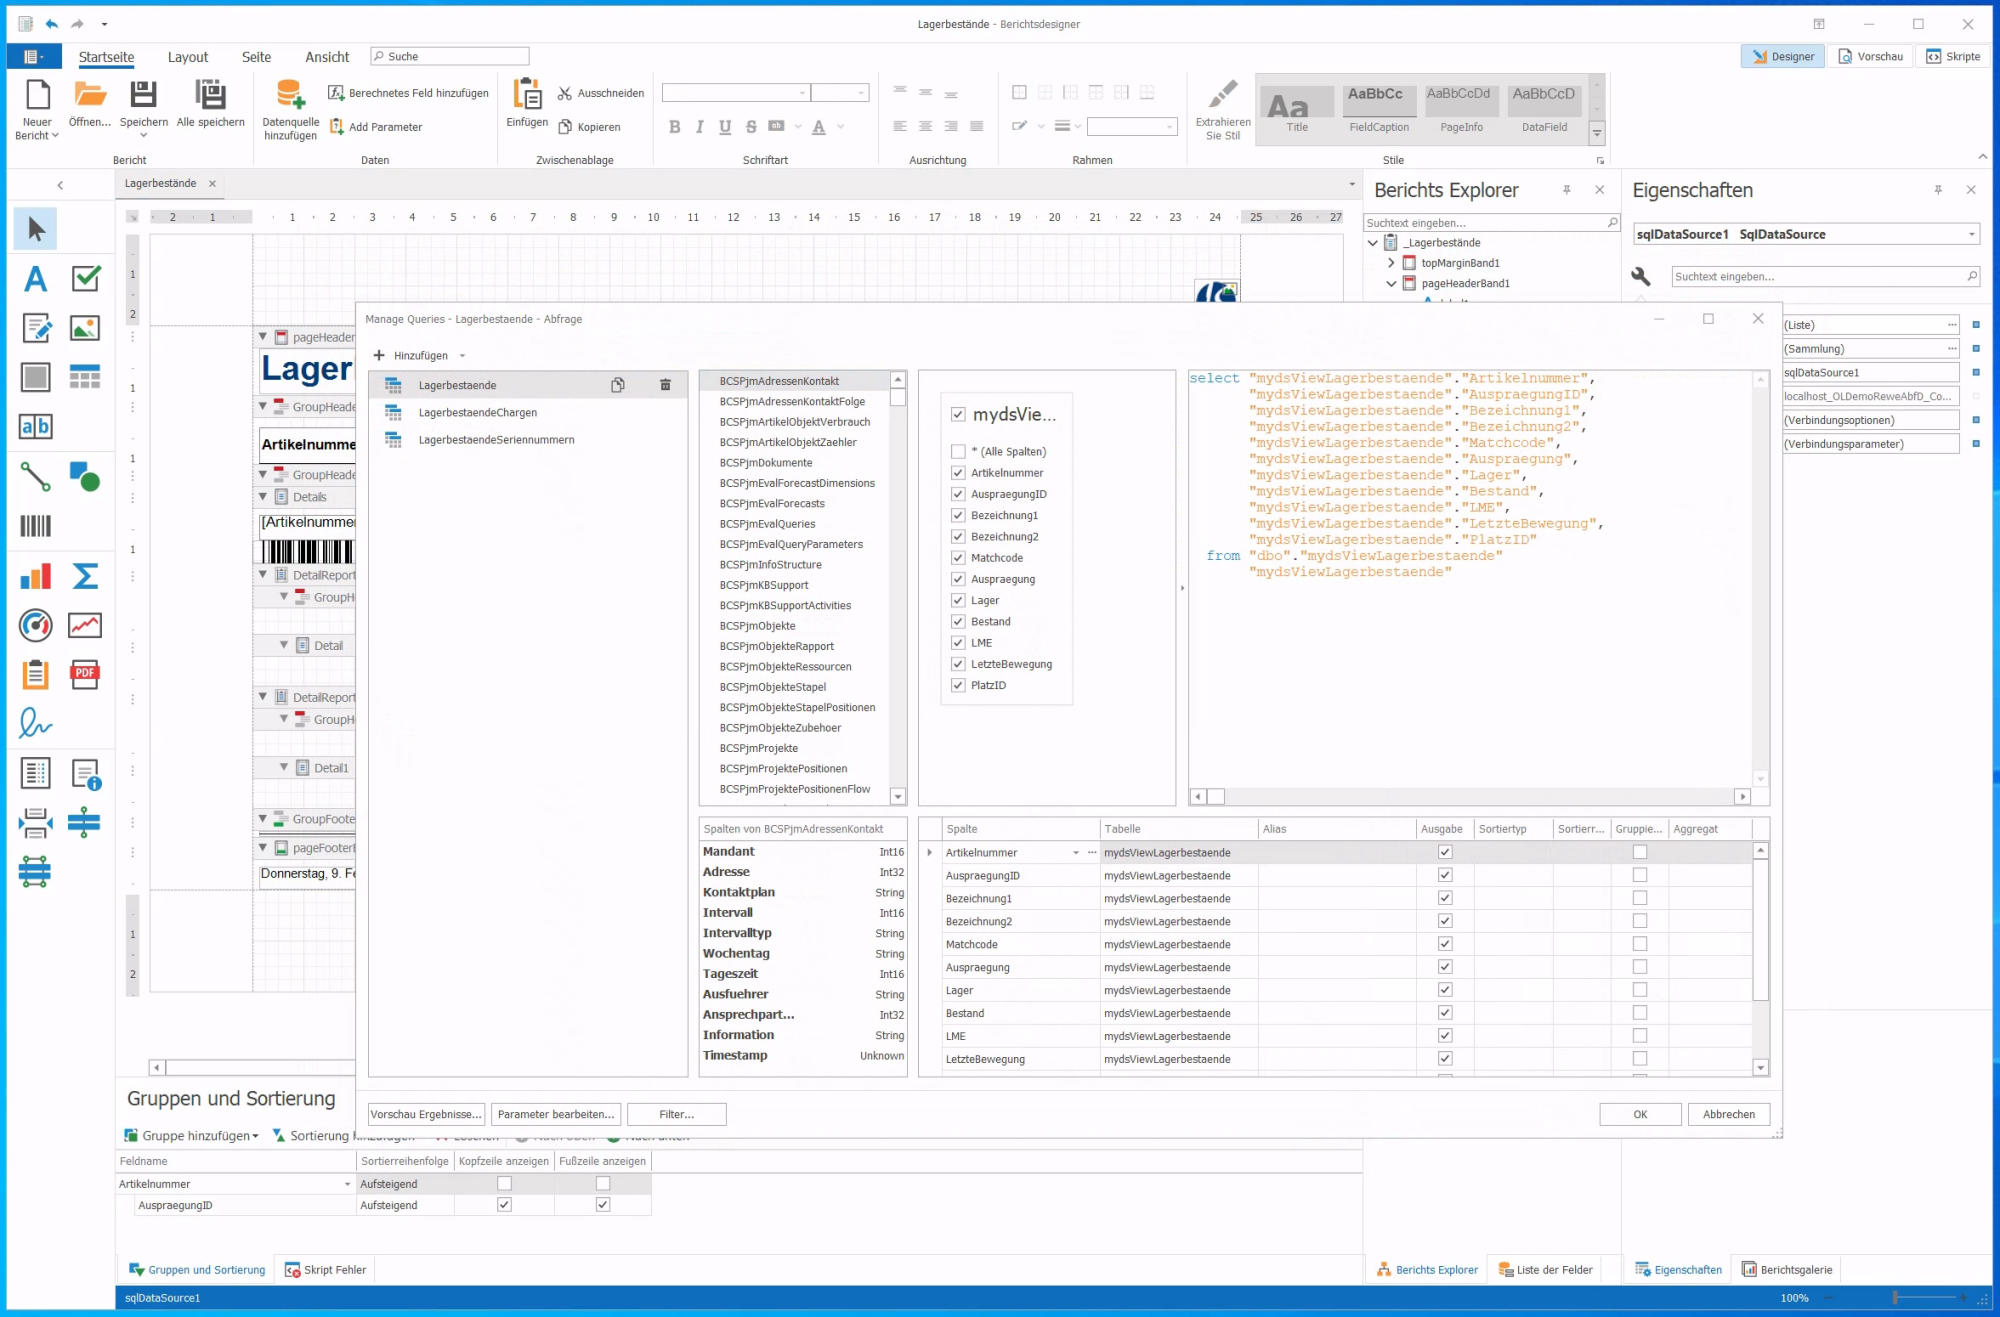Click the Filter button
This screenshot has width=2000, height=1317.
(676, 1114)
